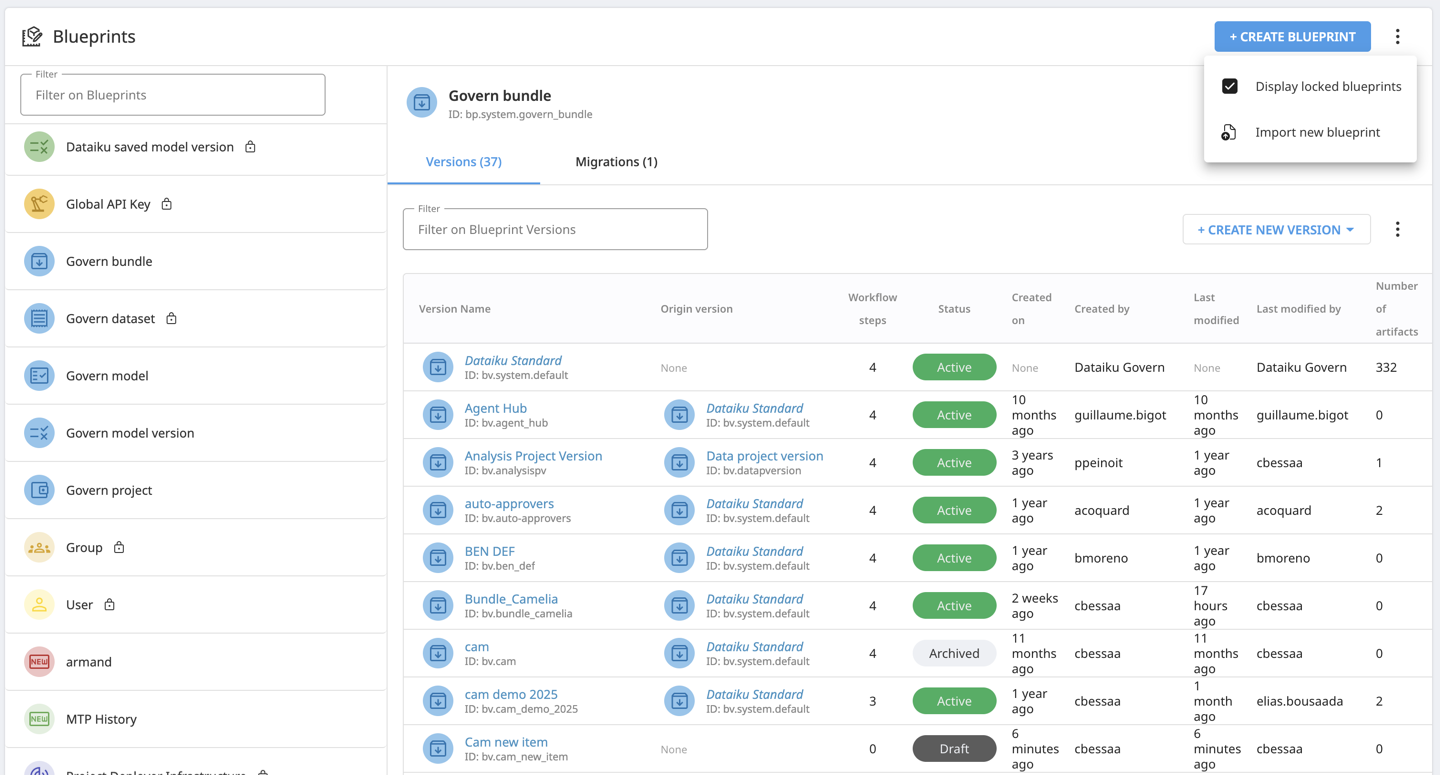
Task: Select the Govern model sidebar item
Action: 196,376
